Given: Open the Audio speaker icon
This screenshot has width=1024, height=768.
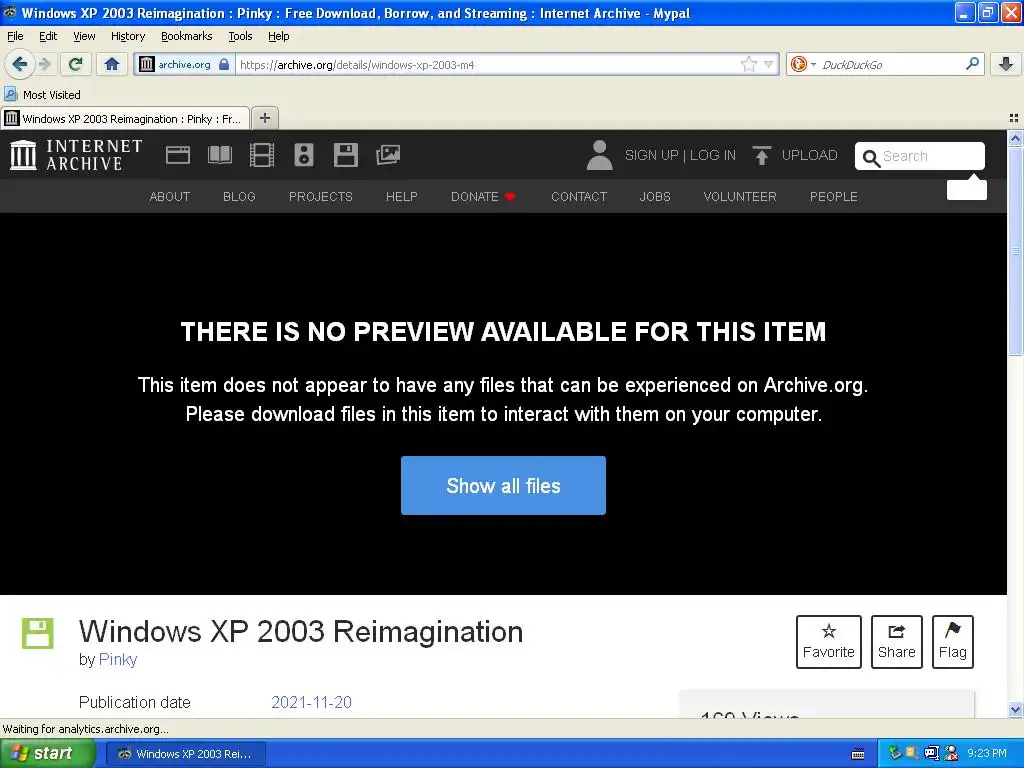Looking at the screenshot, I should point(304,155).
